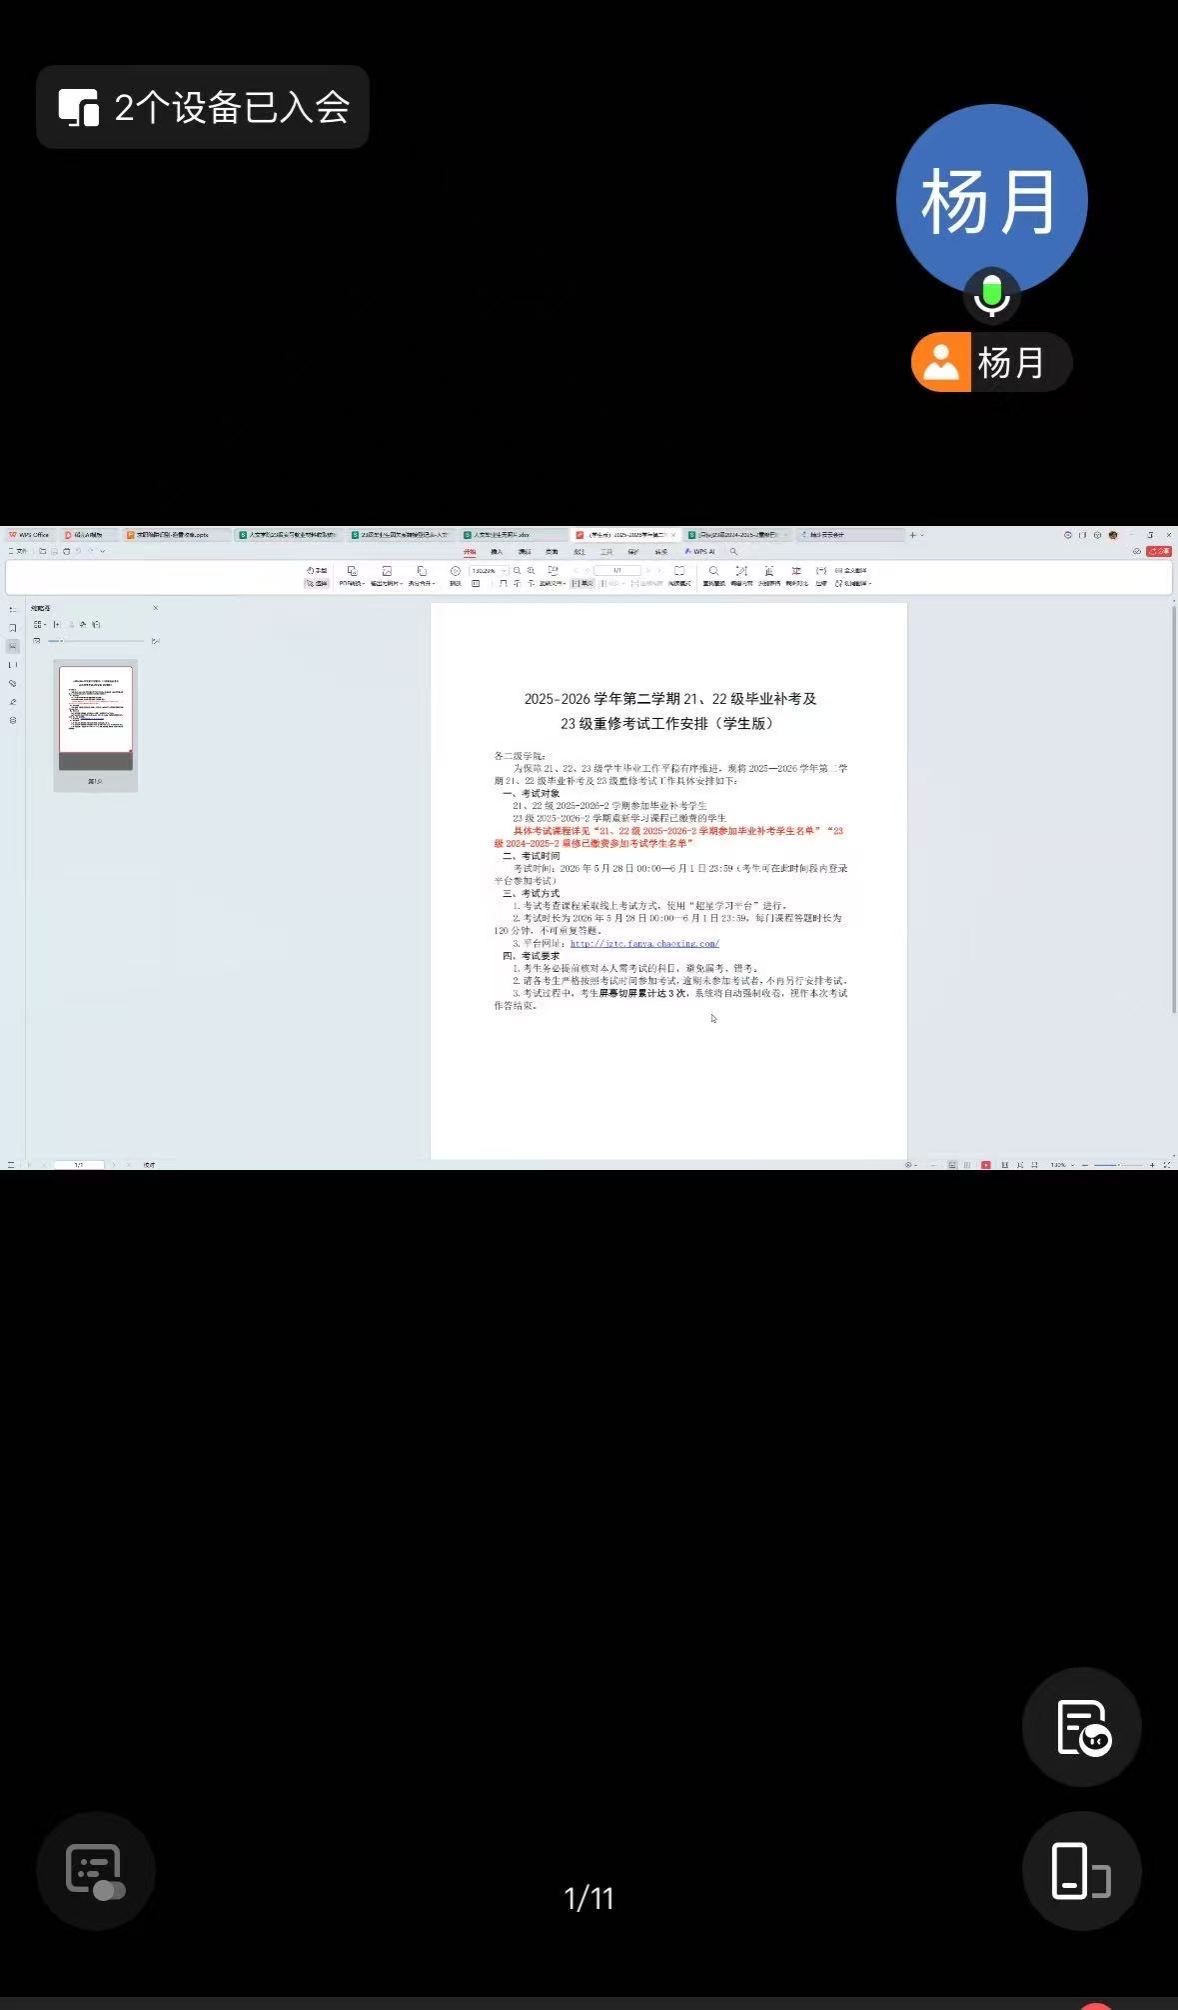Click the document title heading text
Screen dimensions: 1178x2010
point(669,711)
